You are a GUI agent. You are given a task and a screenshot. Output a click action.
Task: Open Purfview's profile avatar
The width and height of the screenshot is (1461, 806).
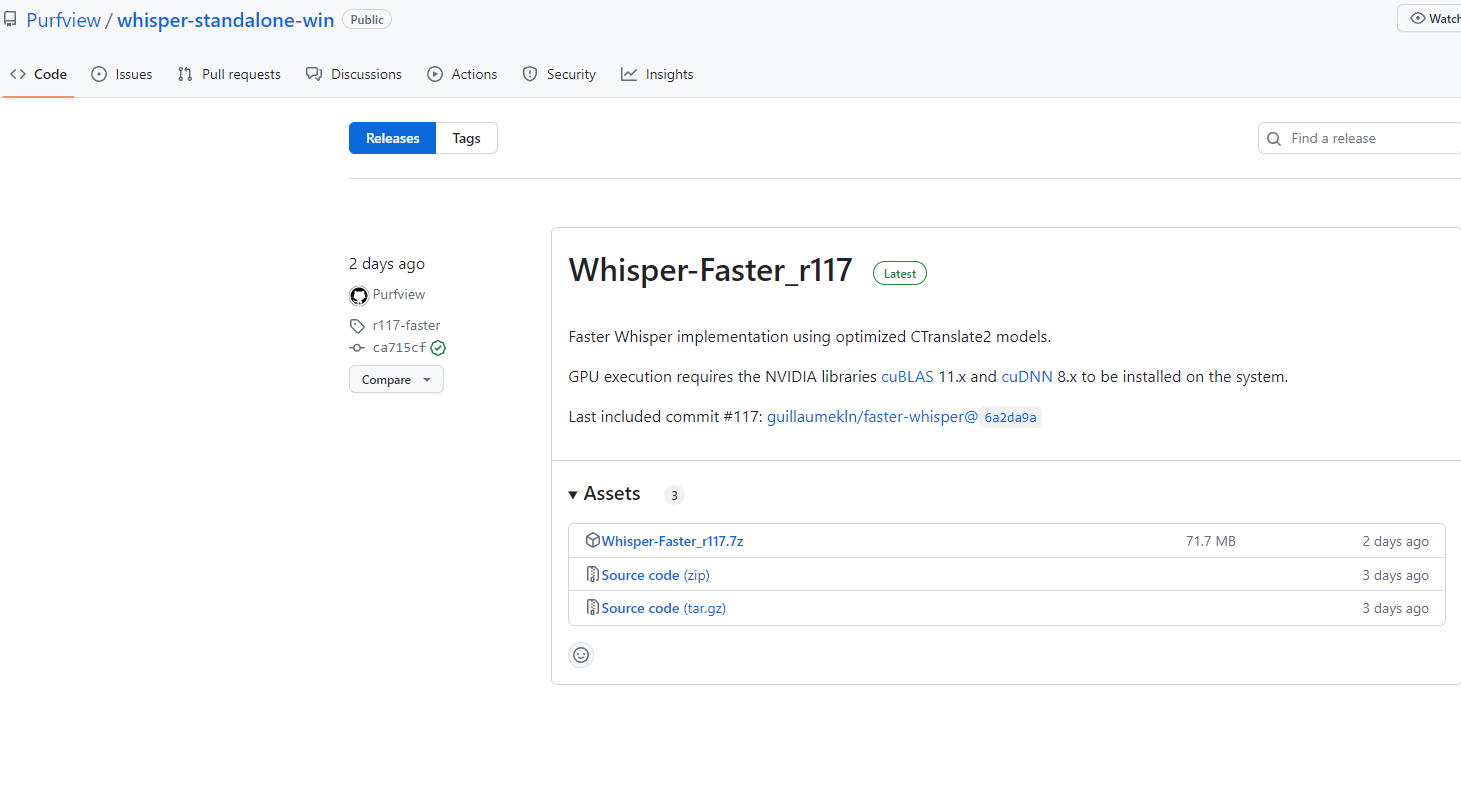coord(358,294)
